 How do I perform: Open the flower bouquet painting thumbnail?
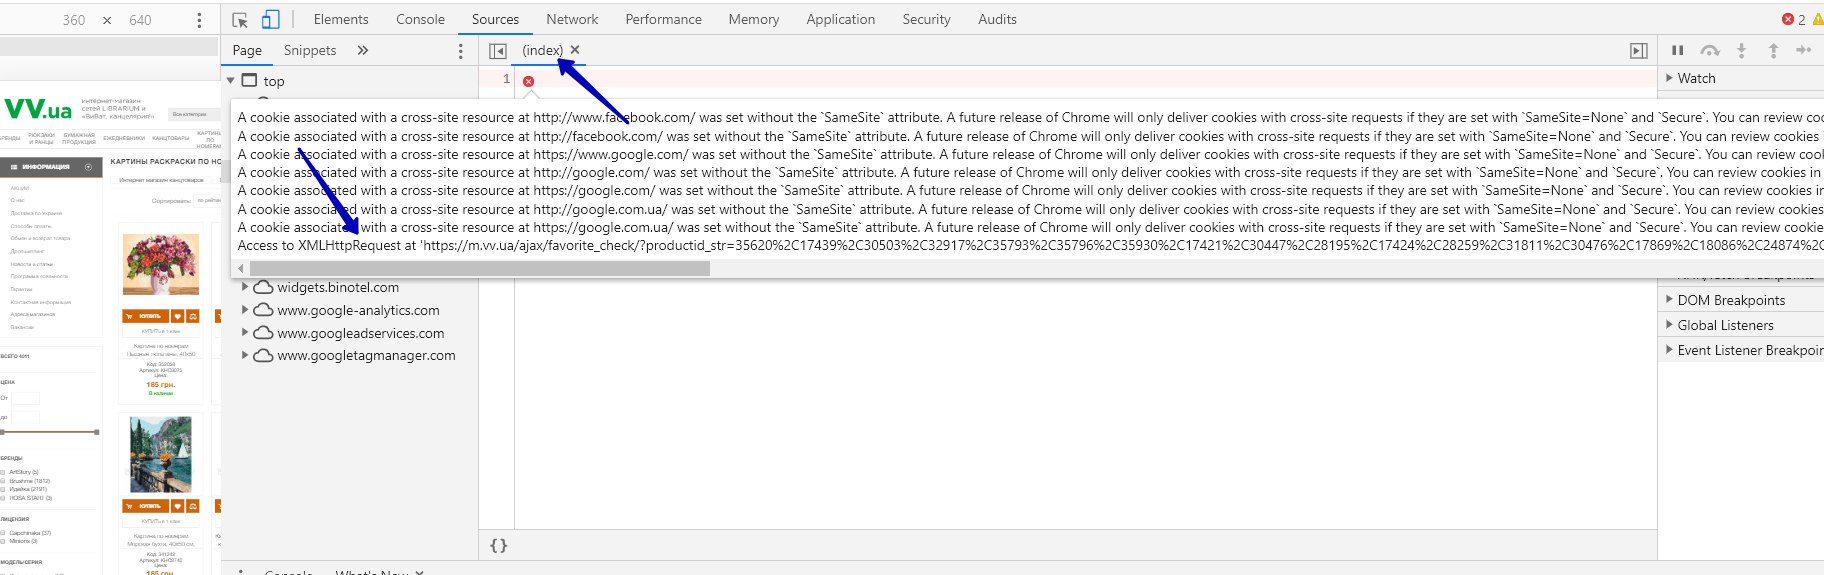[160, 265]
